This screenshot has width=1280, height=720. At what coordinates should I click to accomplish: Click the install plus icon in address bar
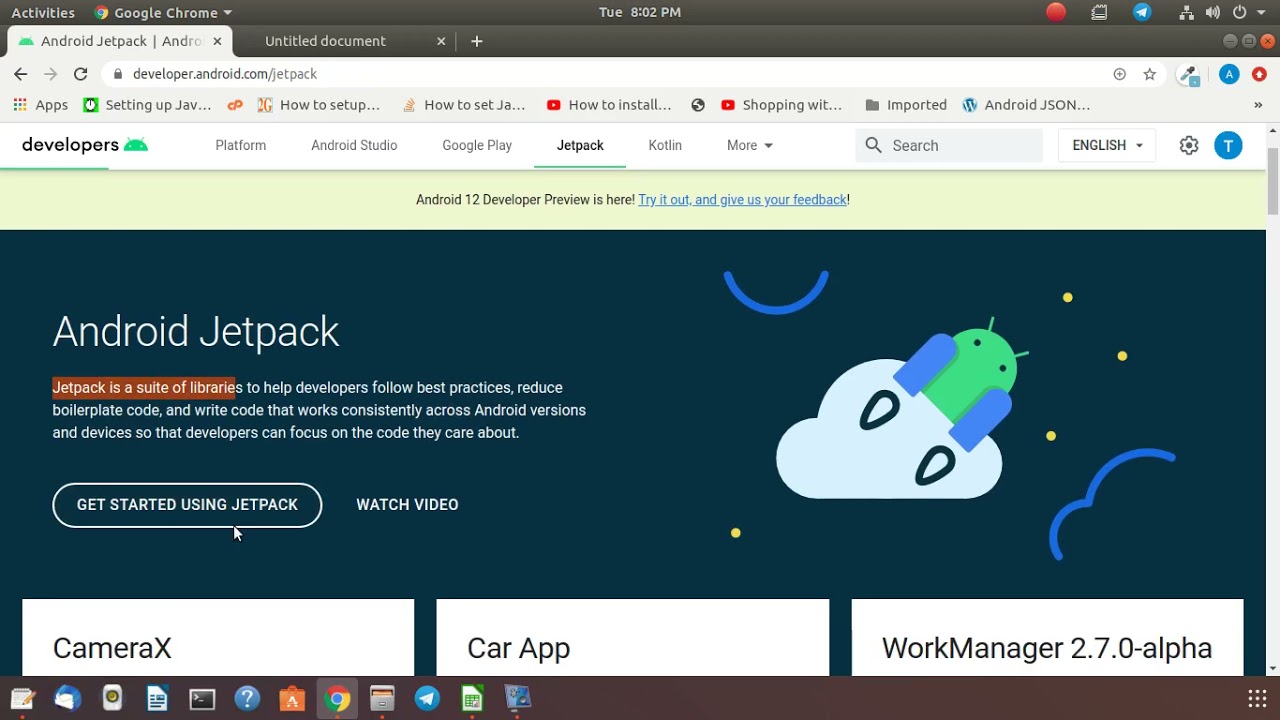tap(1120, 74)
